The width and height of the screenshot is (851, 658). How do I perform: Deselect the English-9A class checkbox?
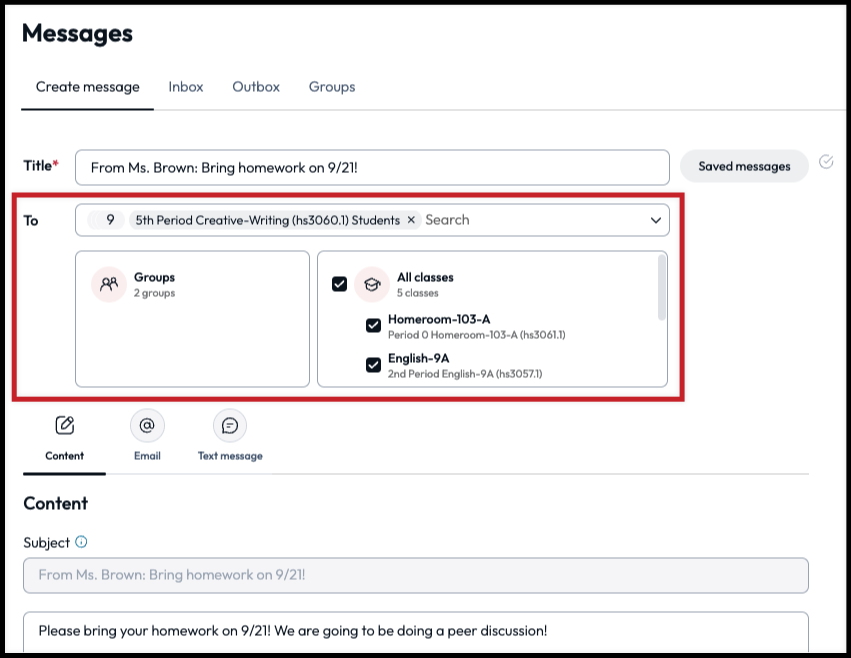pyautogui.click(x=373, y=364)
